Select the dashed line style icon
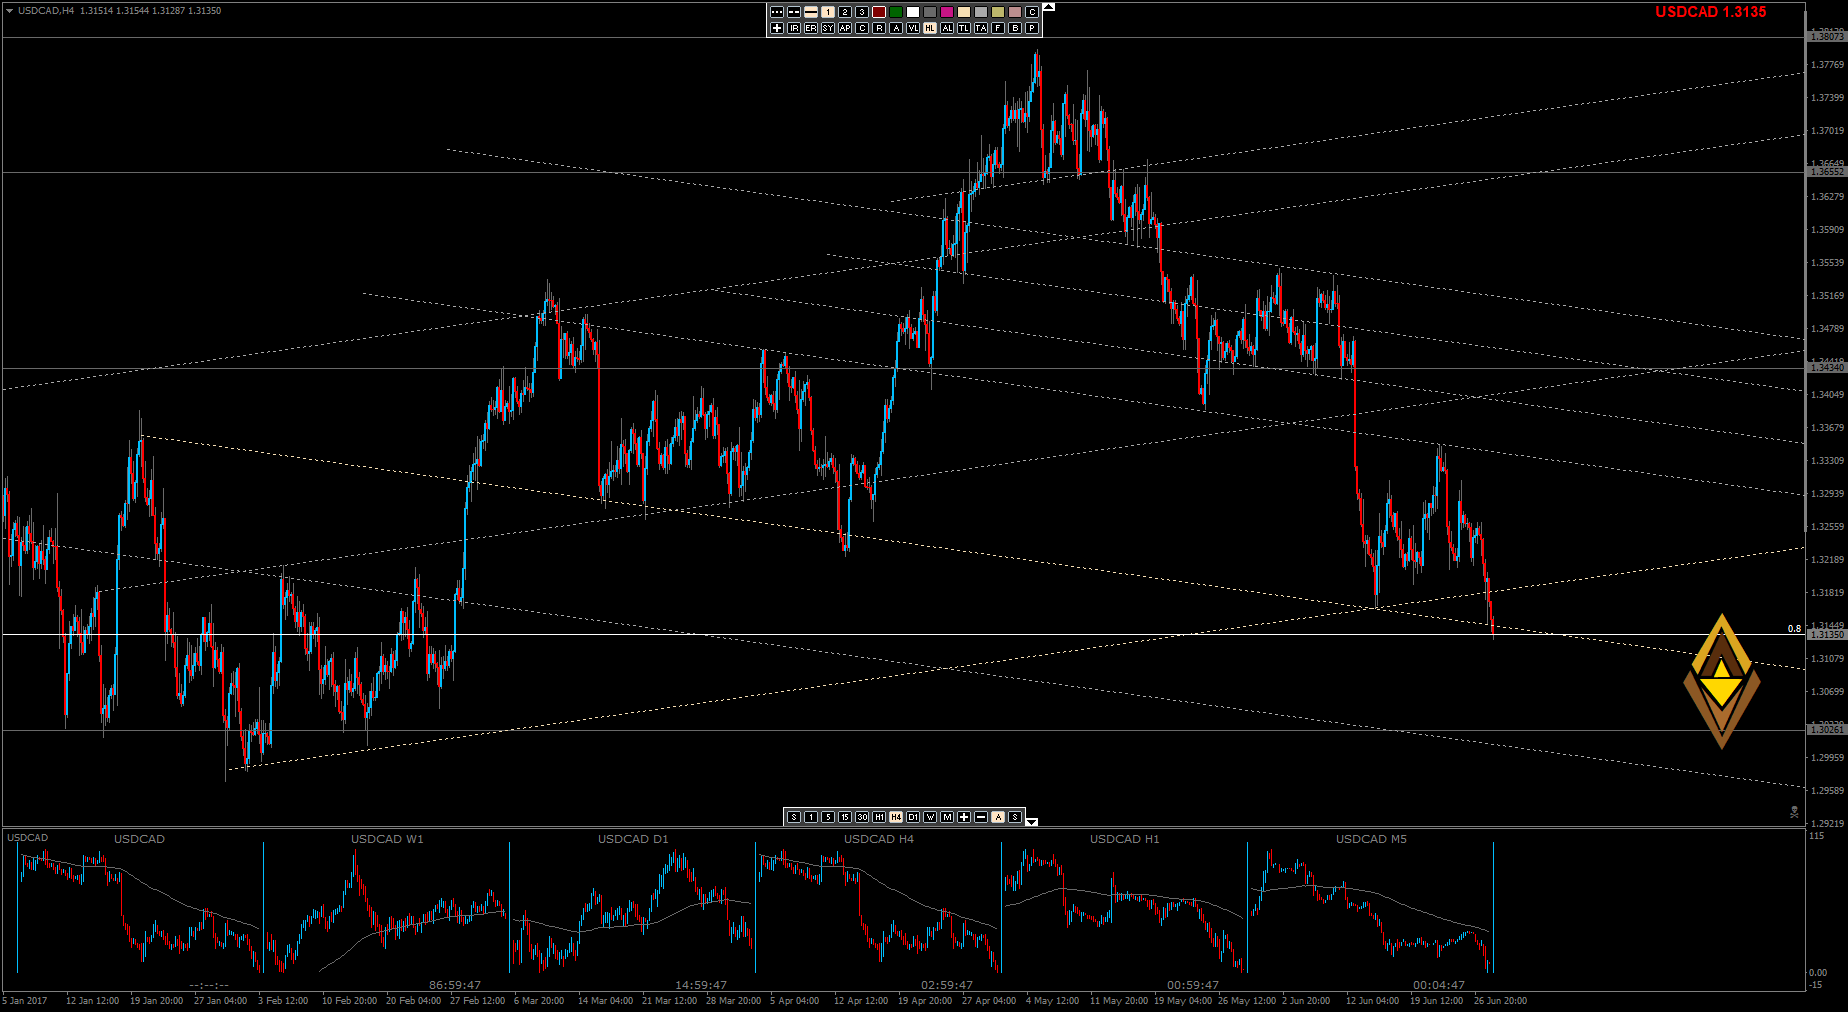The image size is (1848, 1012). 794,12
